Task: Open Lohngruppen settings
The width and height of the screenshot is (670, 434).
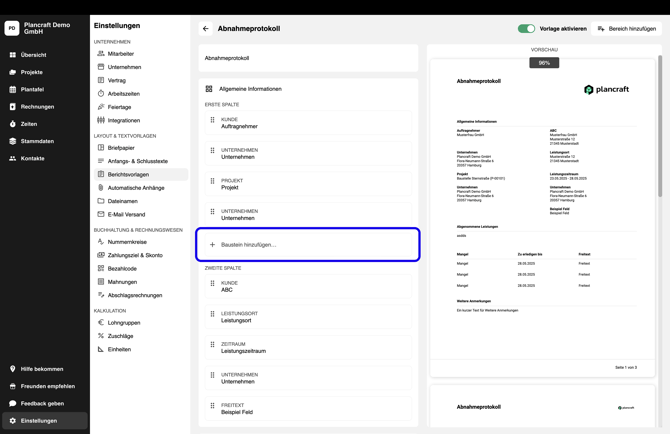Action: tap(141, 323)
